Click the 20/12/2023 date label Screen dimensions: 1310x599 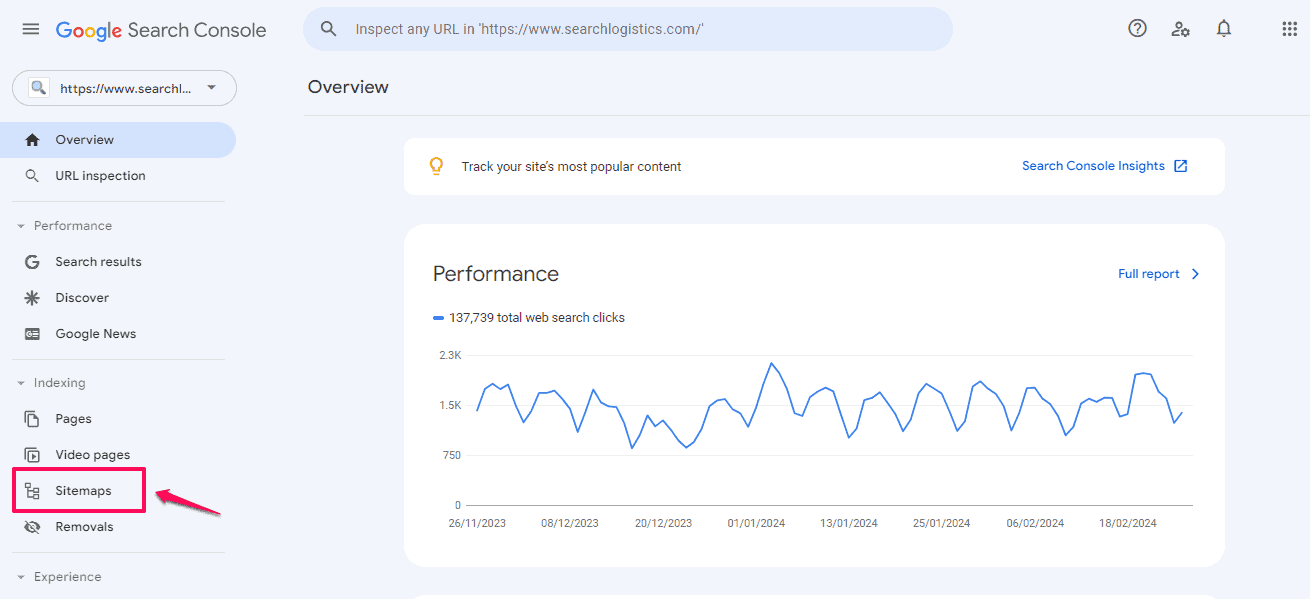(x=663, y=523)
